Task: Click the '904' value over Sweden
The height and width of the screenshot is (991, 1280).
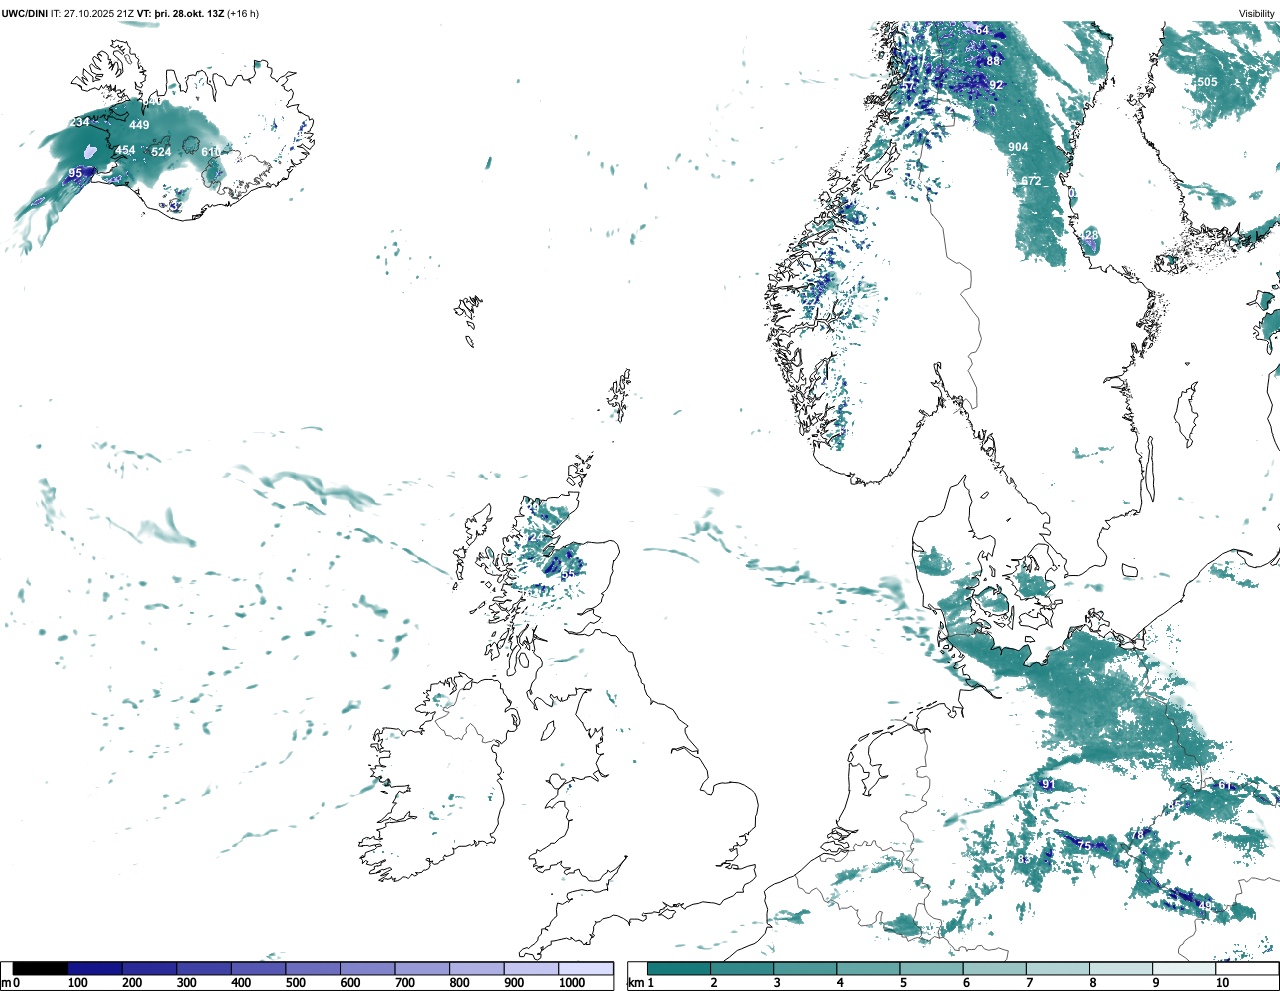Action: pos(1018,147)
